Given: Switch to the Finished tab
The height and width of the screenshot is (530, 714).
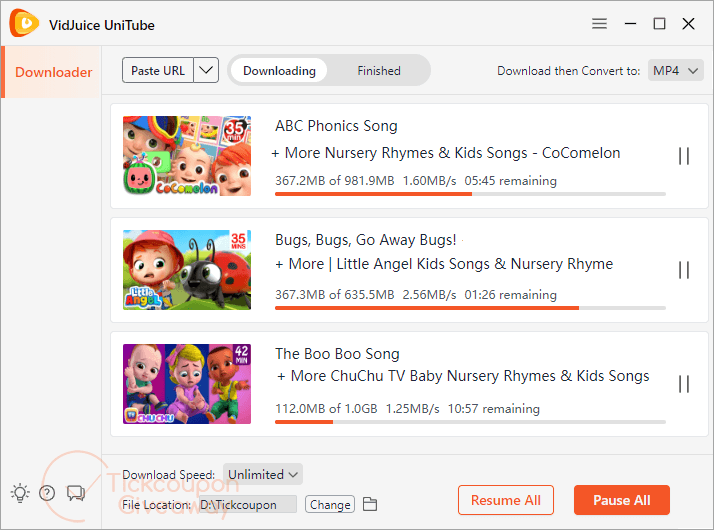Looking at the screenshot, I should [379, 71].
